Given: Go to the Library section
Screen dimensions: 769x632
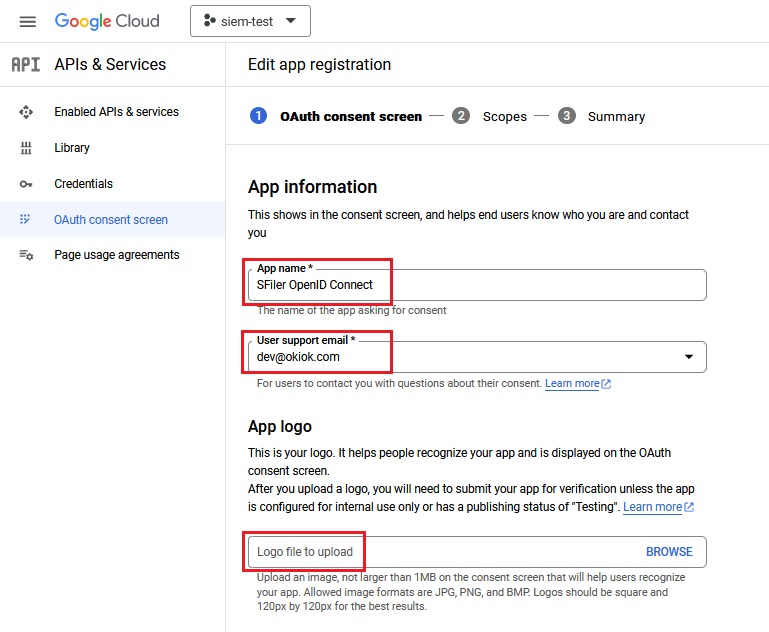Looking at the screenshot, I should 72,148.
